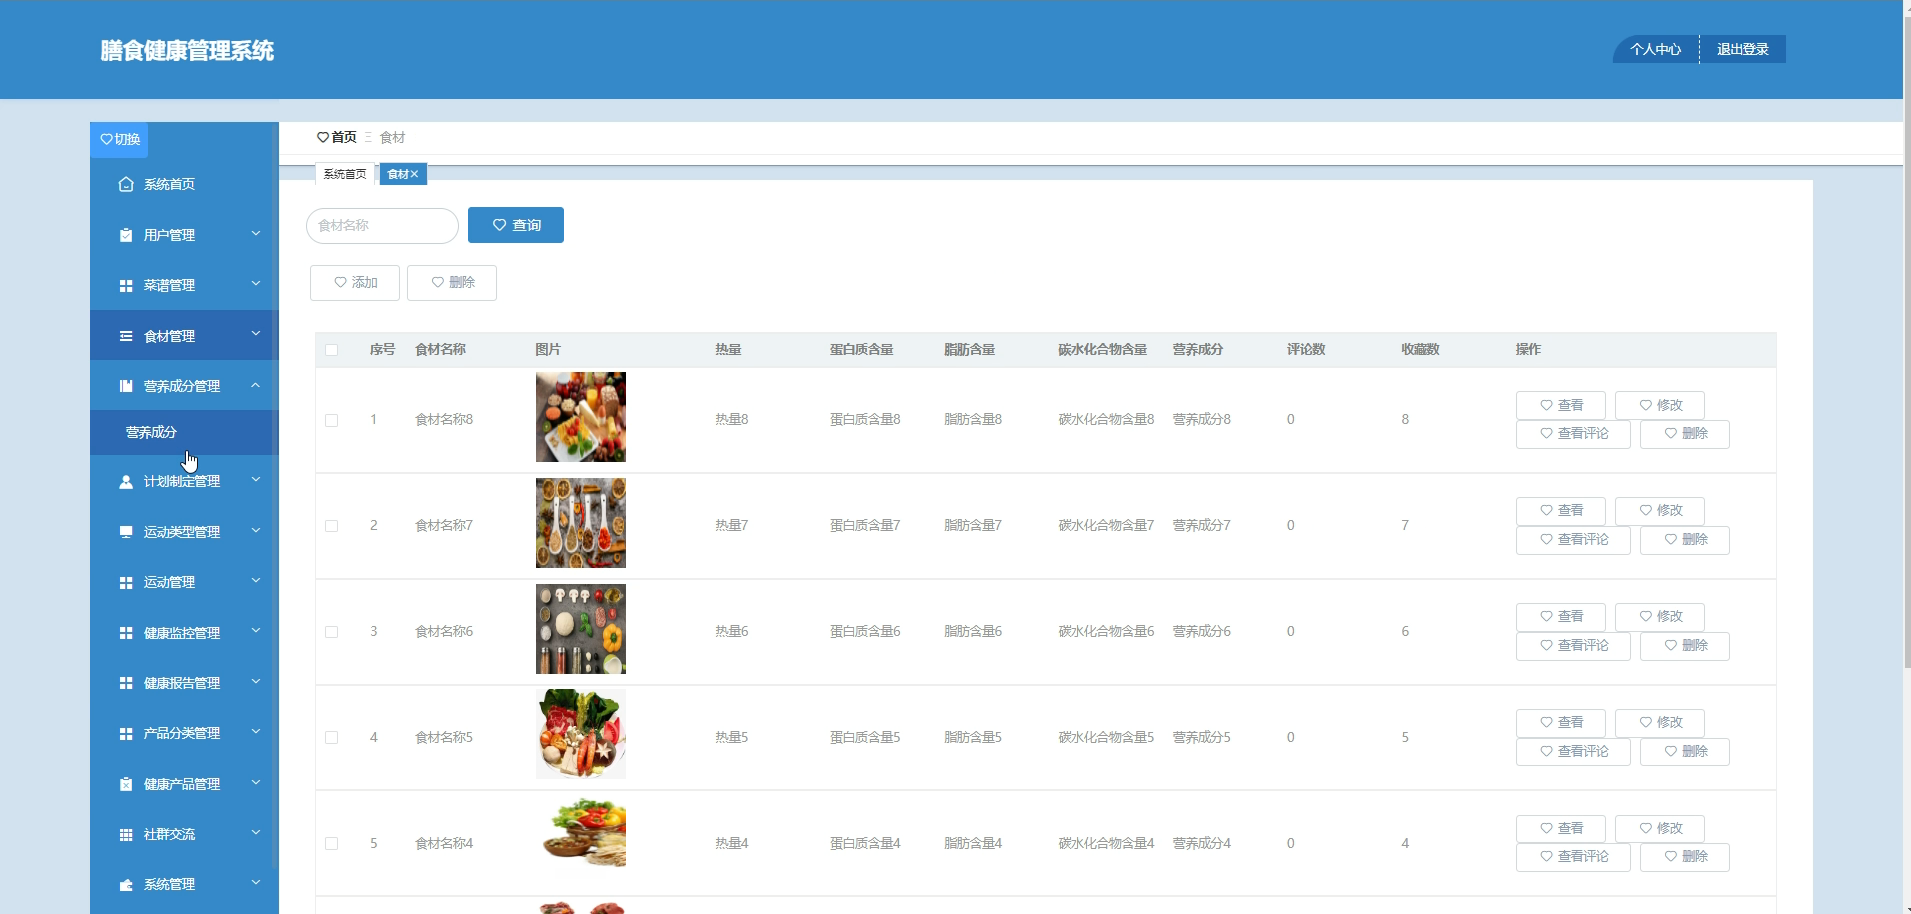Close the 食材 tab with its X
1911x914 pixels.
(x=414, y=174)
